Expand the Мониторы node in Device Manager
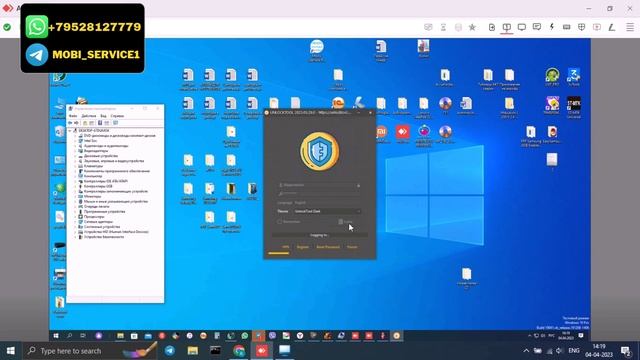Viewport: 640px width, 360px height. [x=76, y=196]
